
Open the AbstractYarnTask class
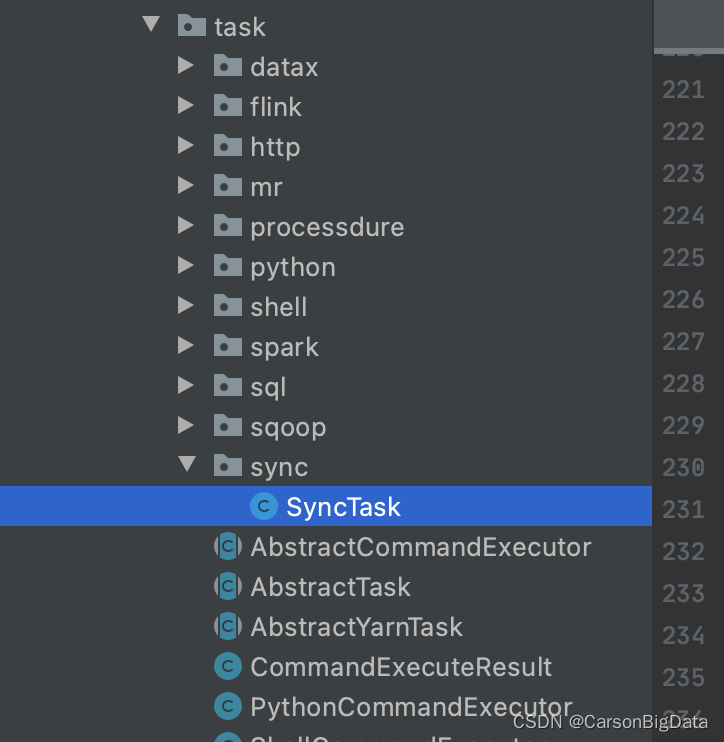[356, 627]
